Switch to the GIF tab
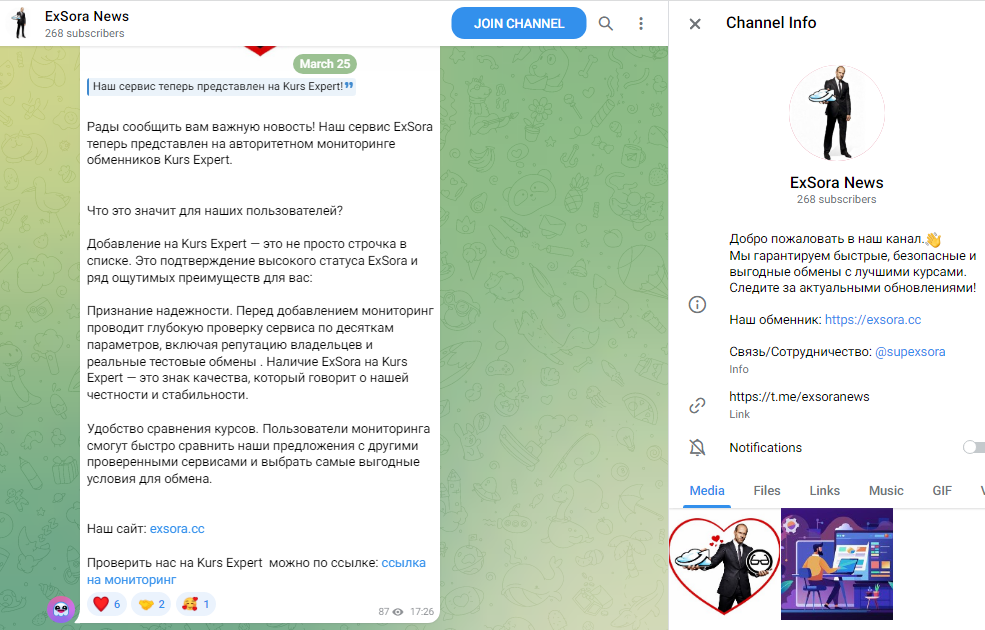The height and width of the screenshot is (630, 985). click(x=942, y=491)
